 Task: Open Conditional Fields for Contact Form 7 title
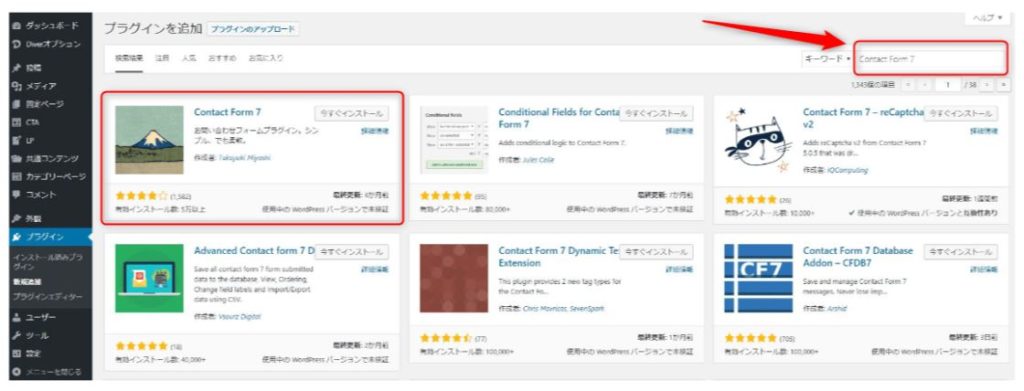pos(558,118)
